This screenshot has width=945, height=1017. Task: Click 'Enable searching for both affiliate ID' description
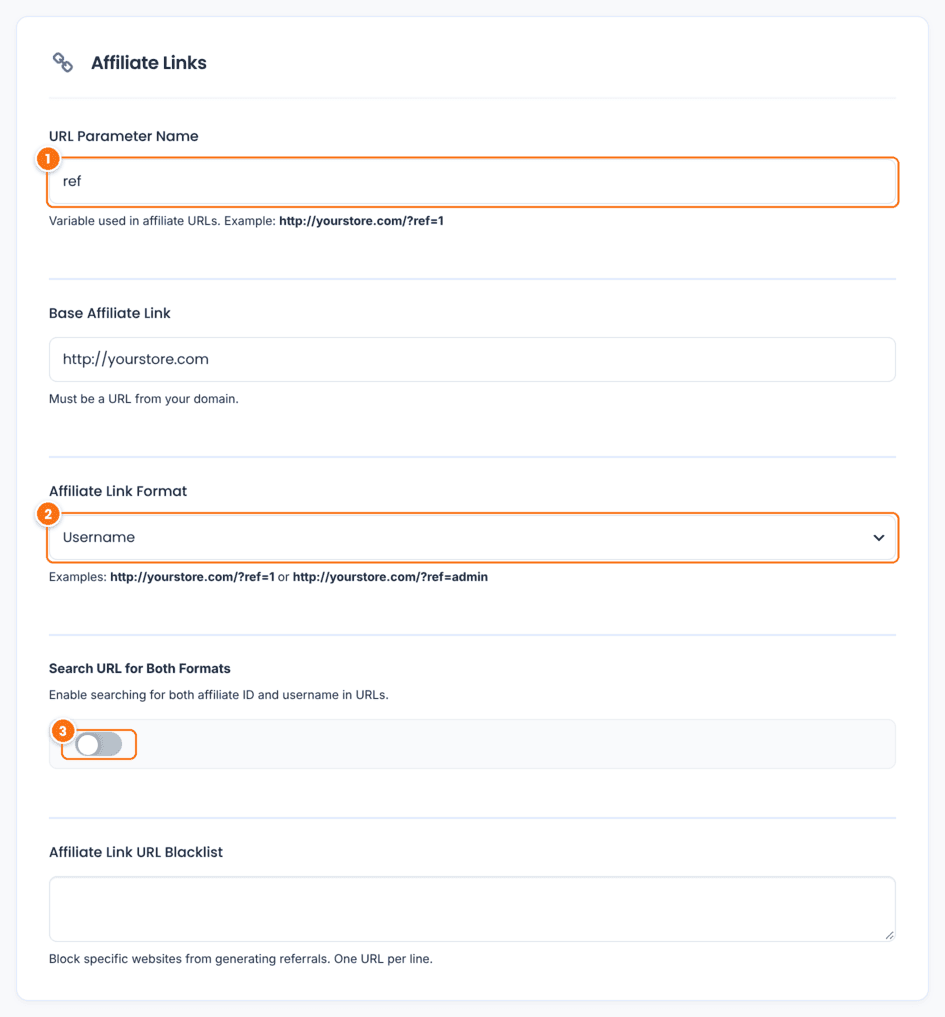tap(219, 695)
